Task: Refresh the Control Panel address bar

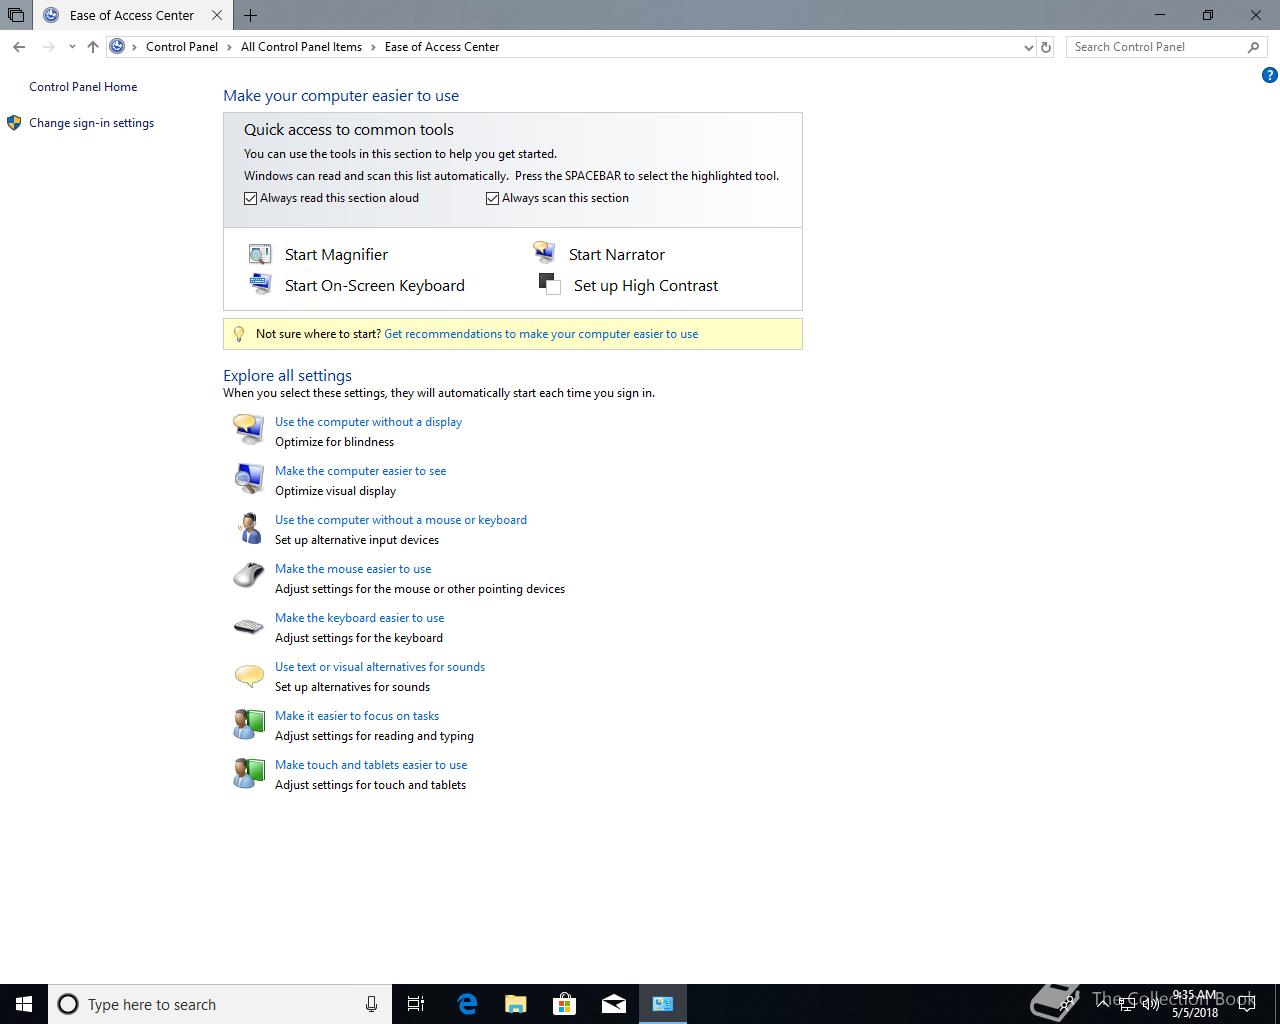Action: 1046,47
